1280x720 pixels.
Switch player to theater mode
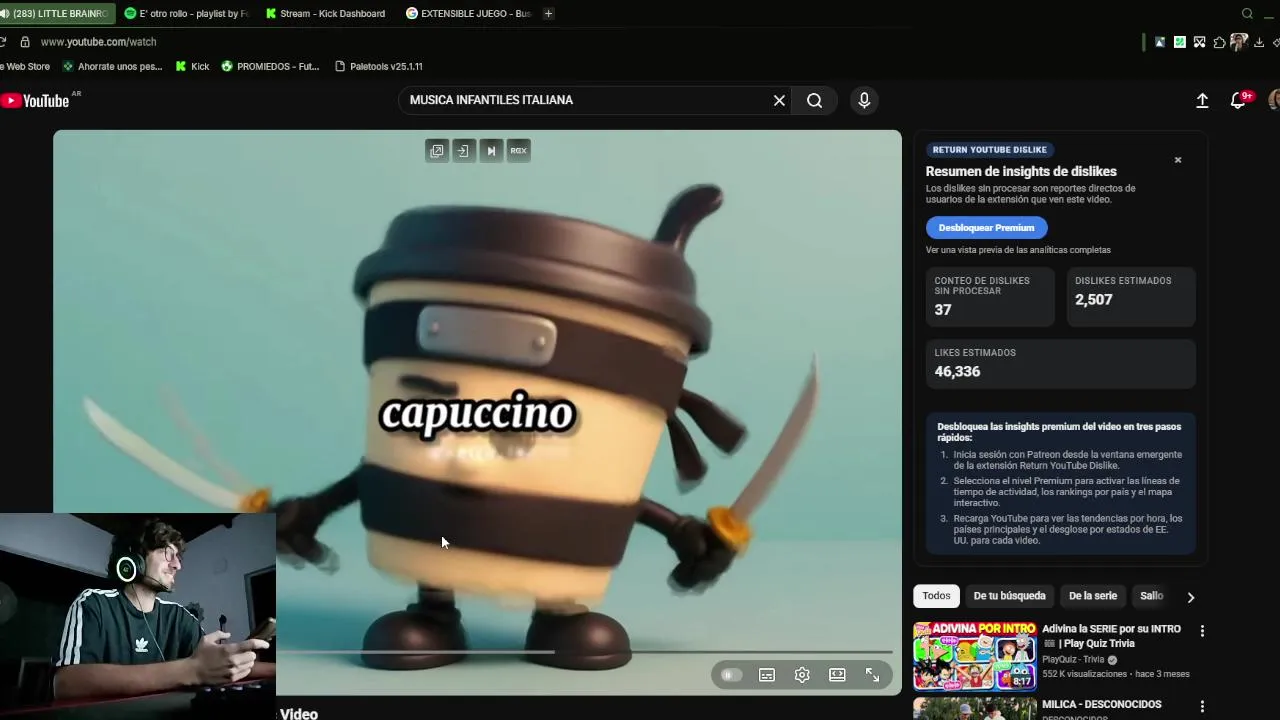click(837, 675)
